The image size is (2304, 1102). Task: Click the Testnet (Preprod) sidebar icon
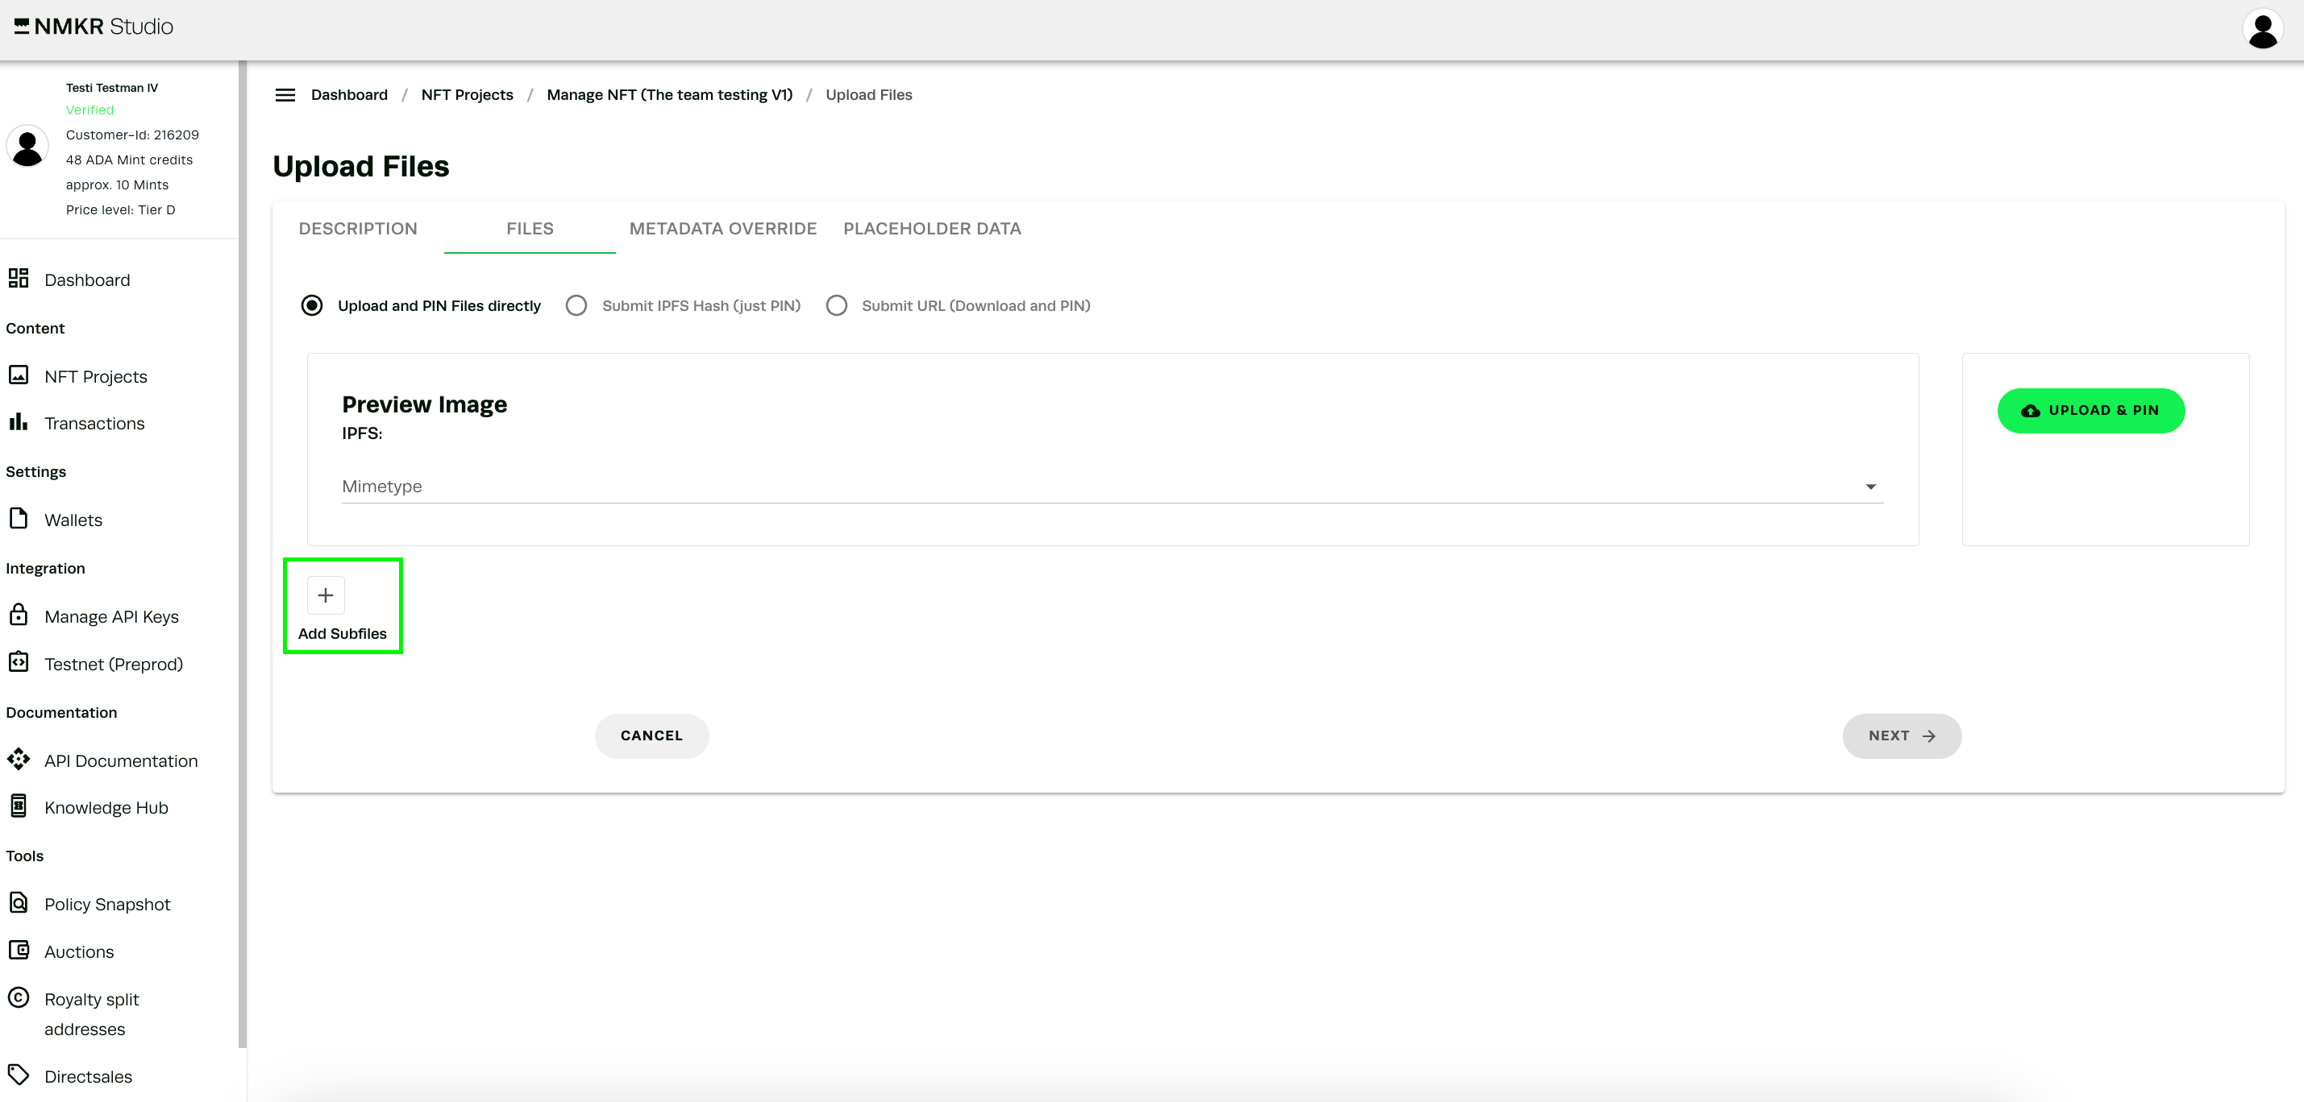[x=19, y=662]
